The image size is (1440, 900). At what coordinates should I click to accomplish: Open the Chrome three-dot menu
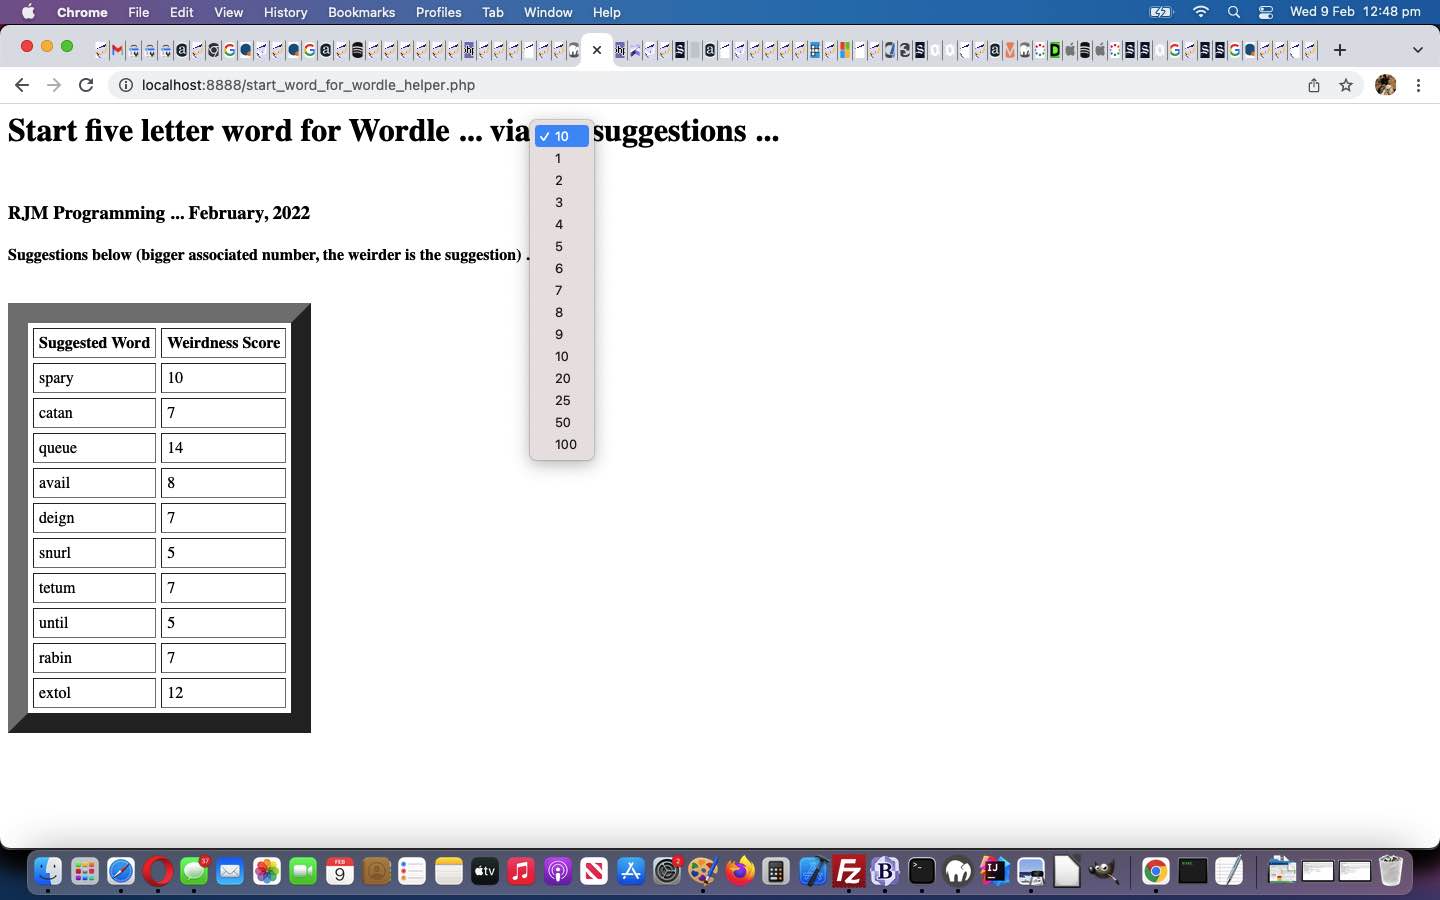pyautogui.click(x=1419, y=85)
